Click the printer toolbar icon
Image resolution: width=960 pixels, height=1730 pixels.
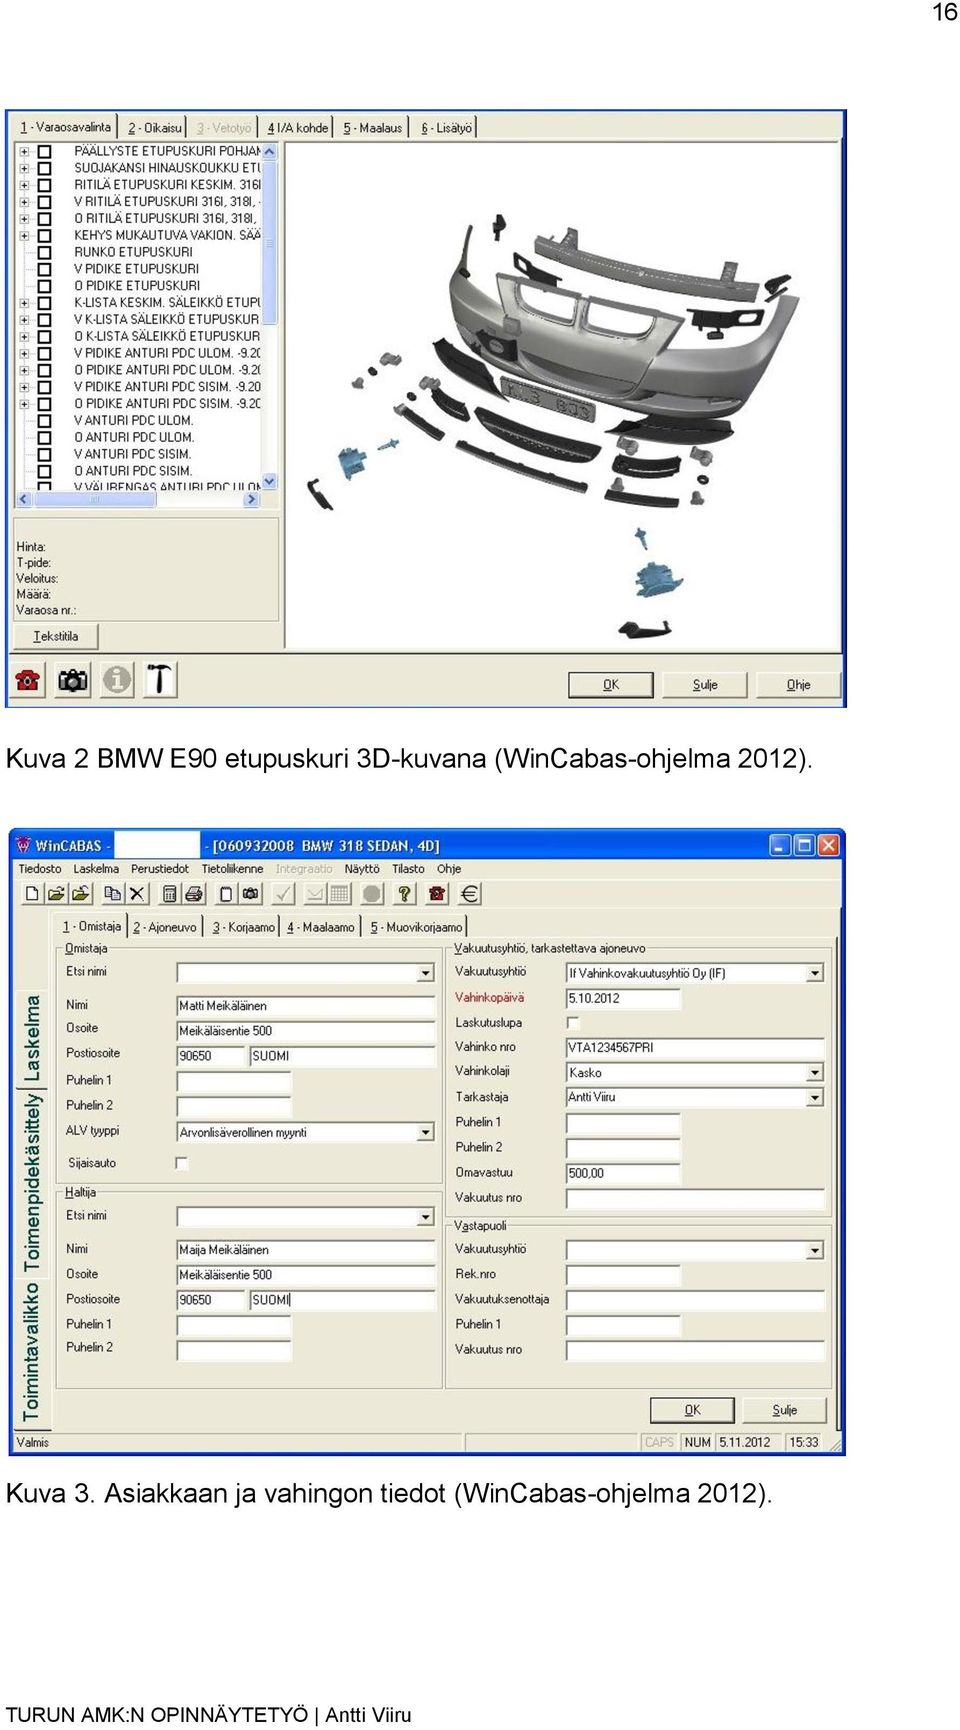[x=194, y=894]
